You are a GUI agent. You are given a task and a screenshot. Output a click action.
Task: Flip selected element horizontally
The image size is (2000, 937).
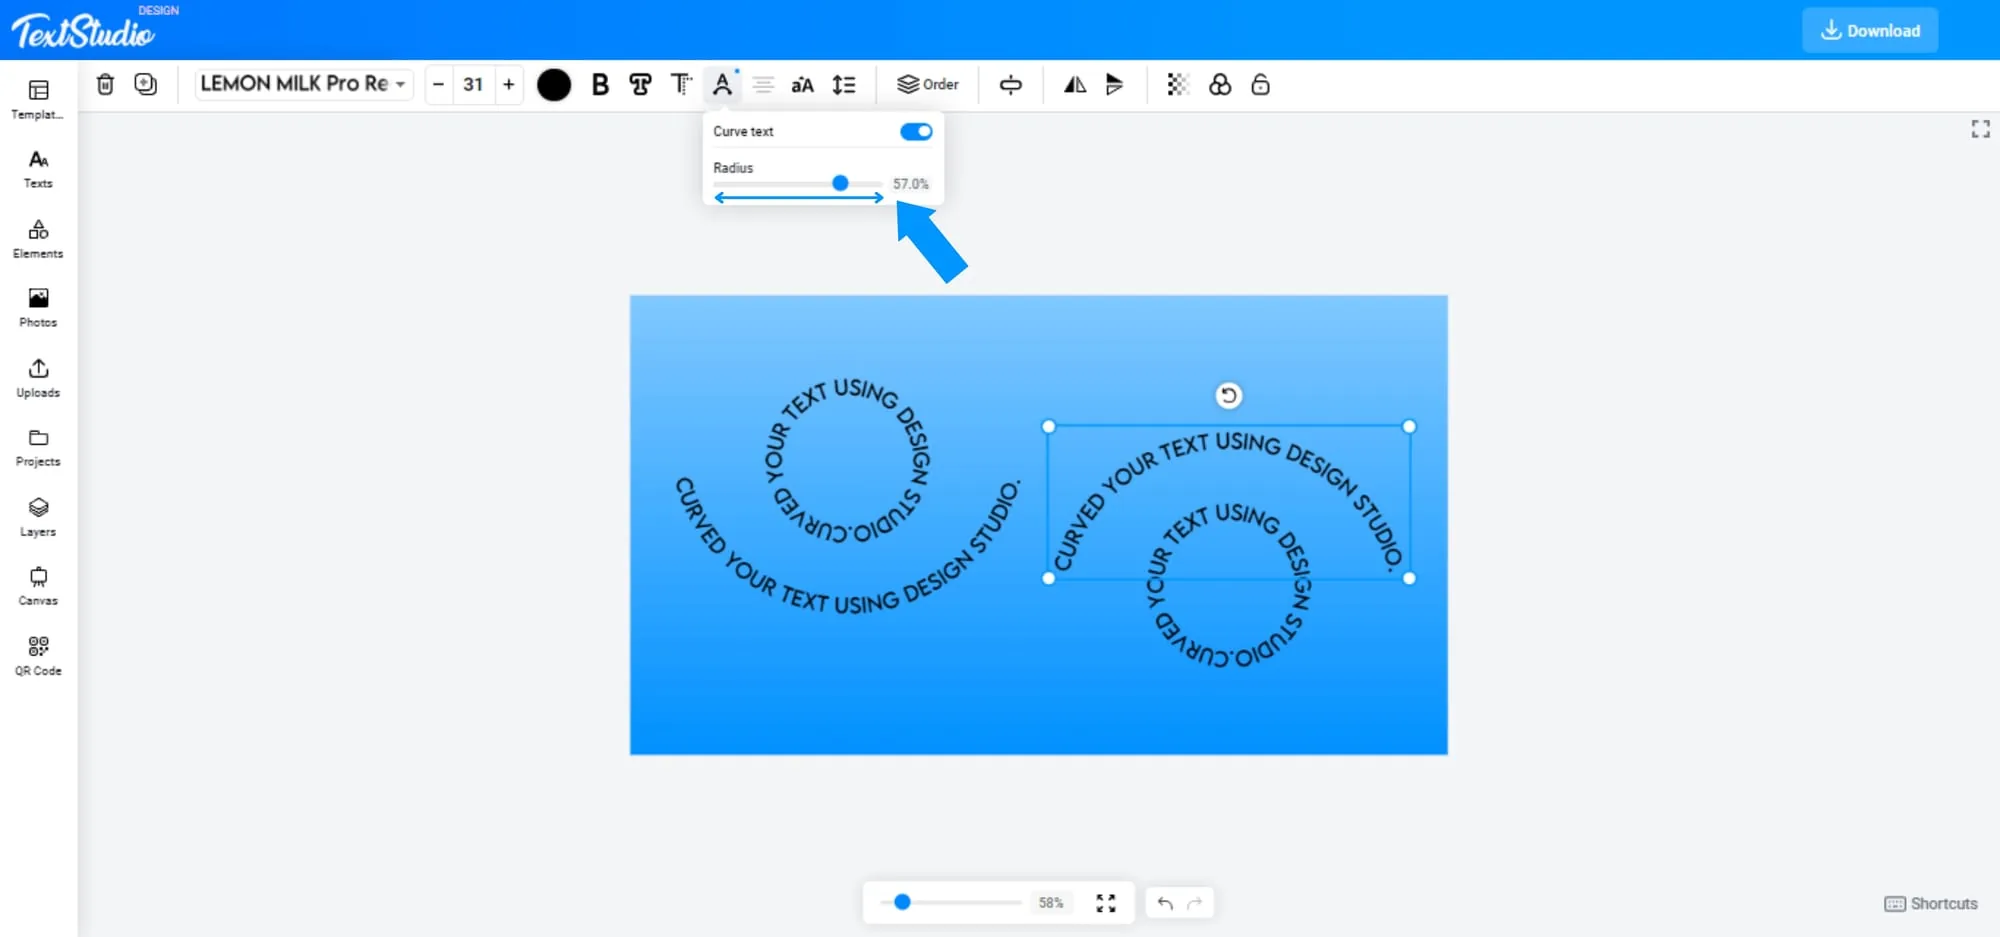click(x=1075, y=85)
